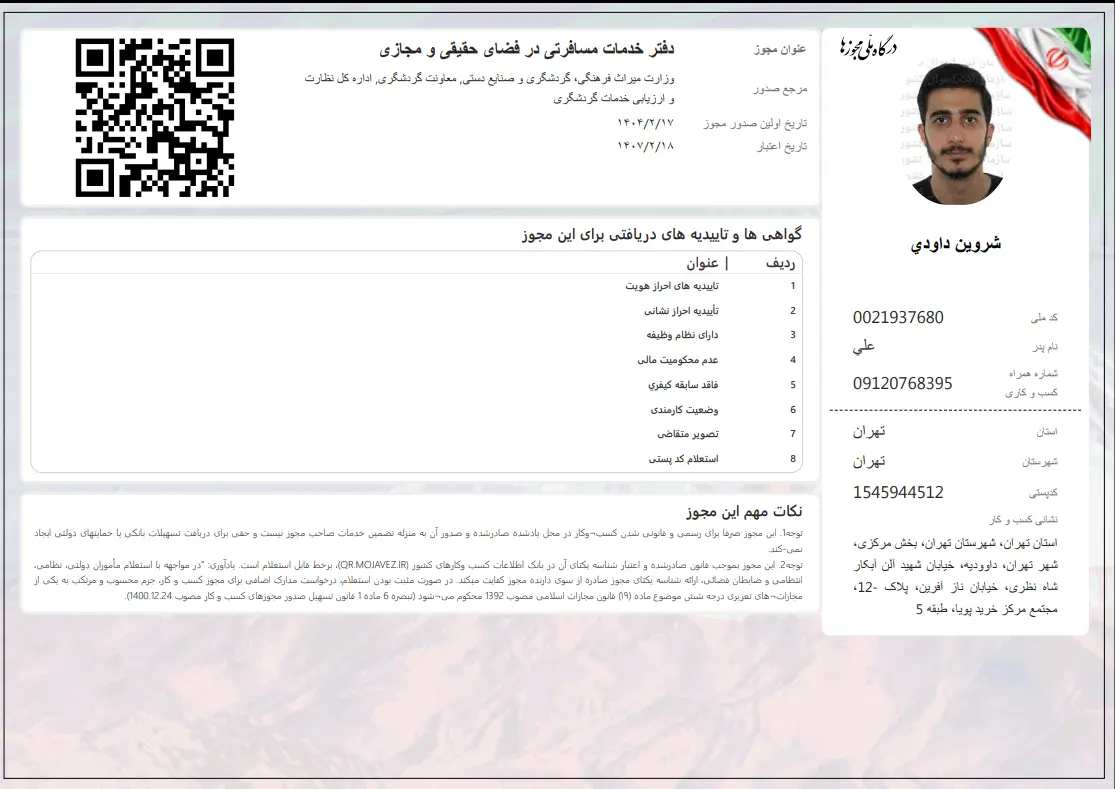Viewport: 1115px width, 789px height.
Task: Click the تاریخ اعتبار label
Action: point(782,146)
